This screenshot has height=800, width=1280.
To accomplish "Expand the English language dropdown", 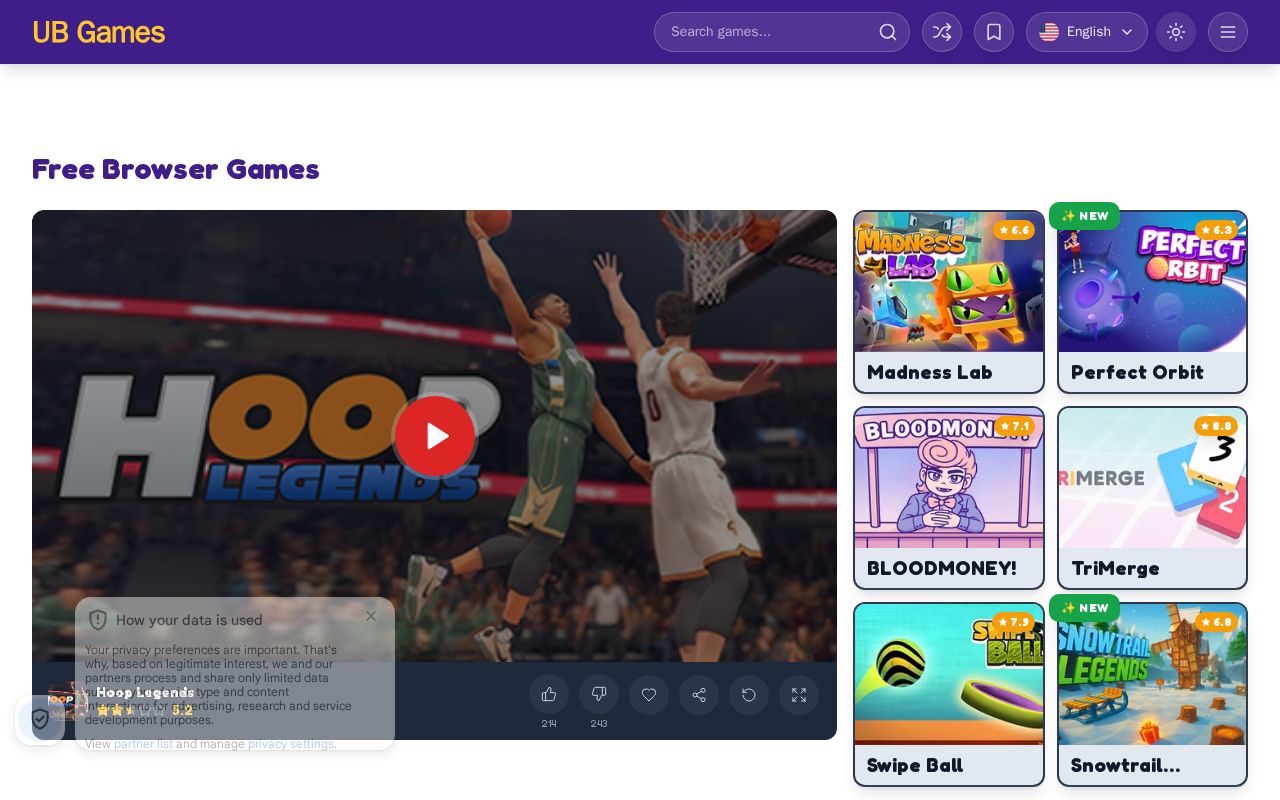I will pos(1087,32).
